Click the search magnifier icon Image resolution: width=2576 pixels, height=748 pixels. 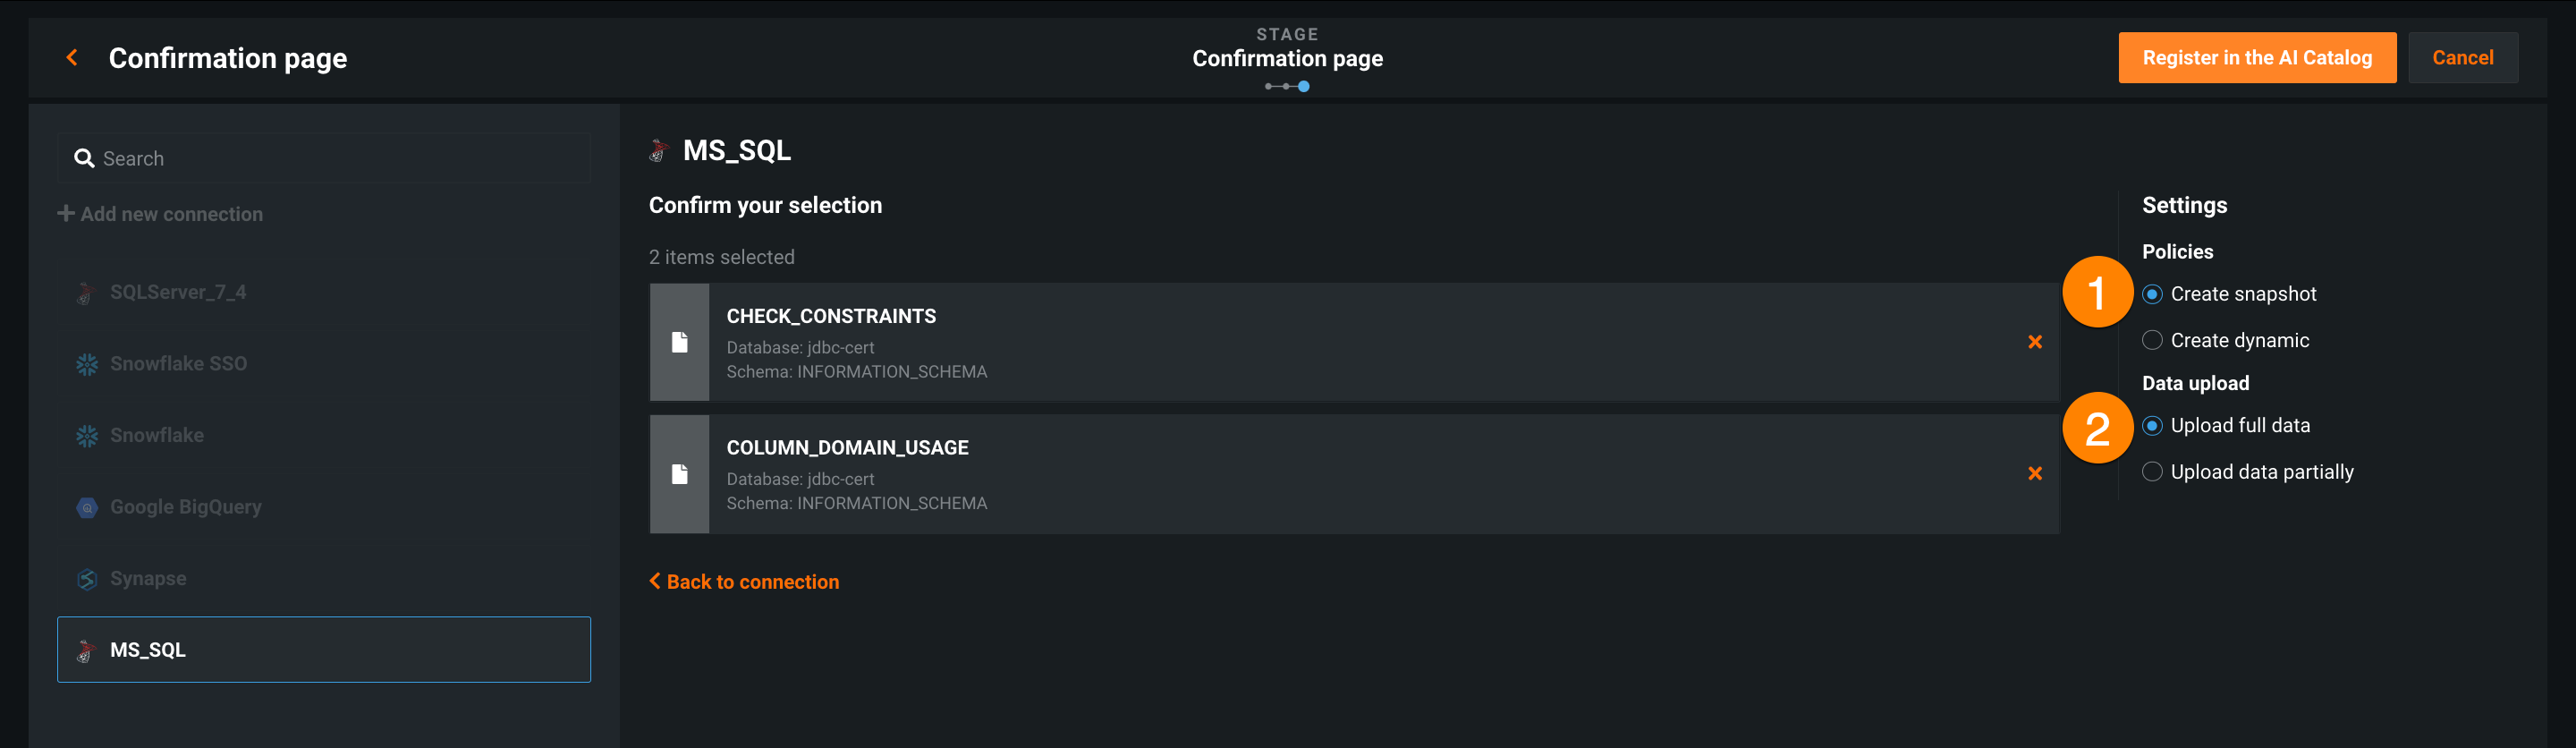(x=84, y=159)
